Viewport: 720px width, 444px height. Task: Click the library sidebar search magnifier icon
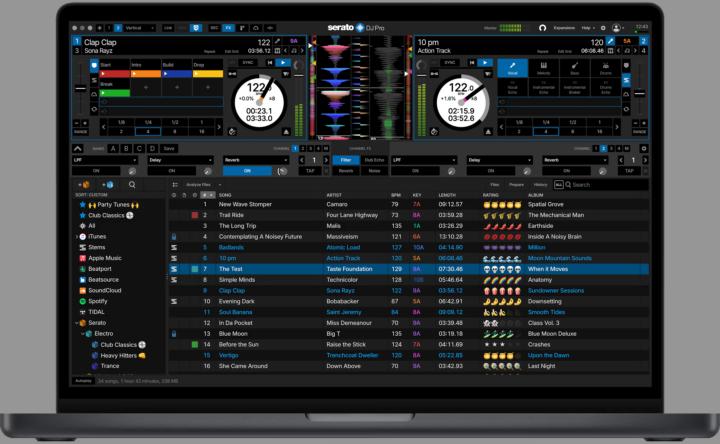(x=132, y=185)
